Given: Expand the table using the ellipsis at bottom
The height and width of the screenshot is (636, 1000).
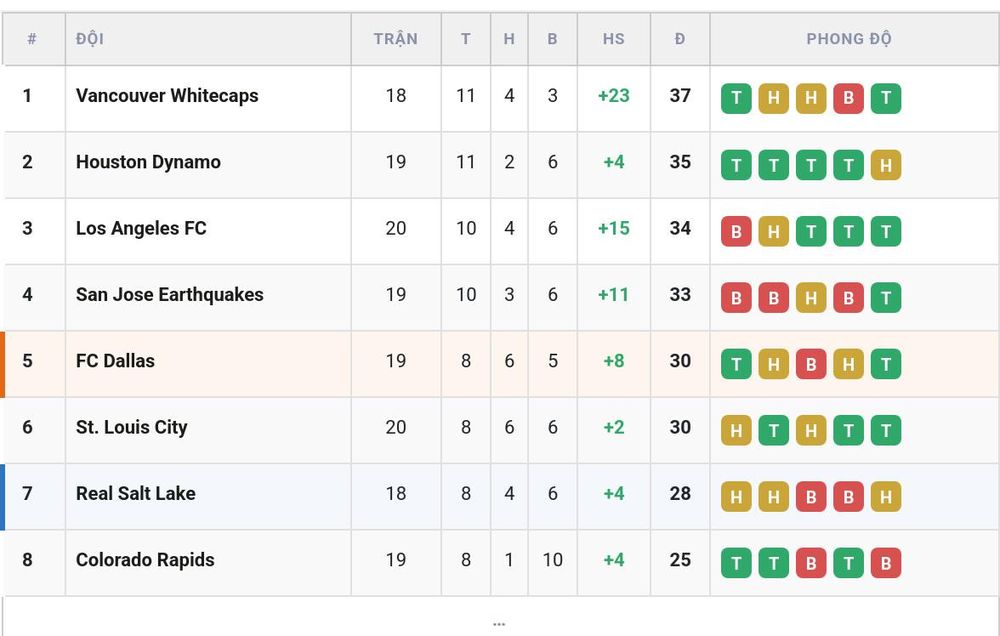Looking at the screenshot, I should point(499,624).
